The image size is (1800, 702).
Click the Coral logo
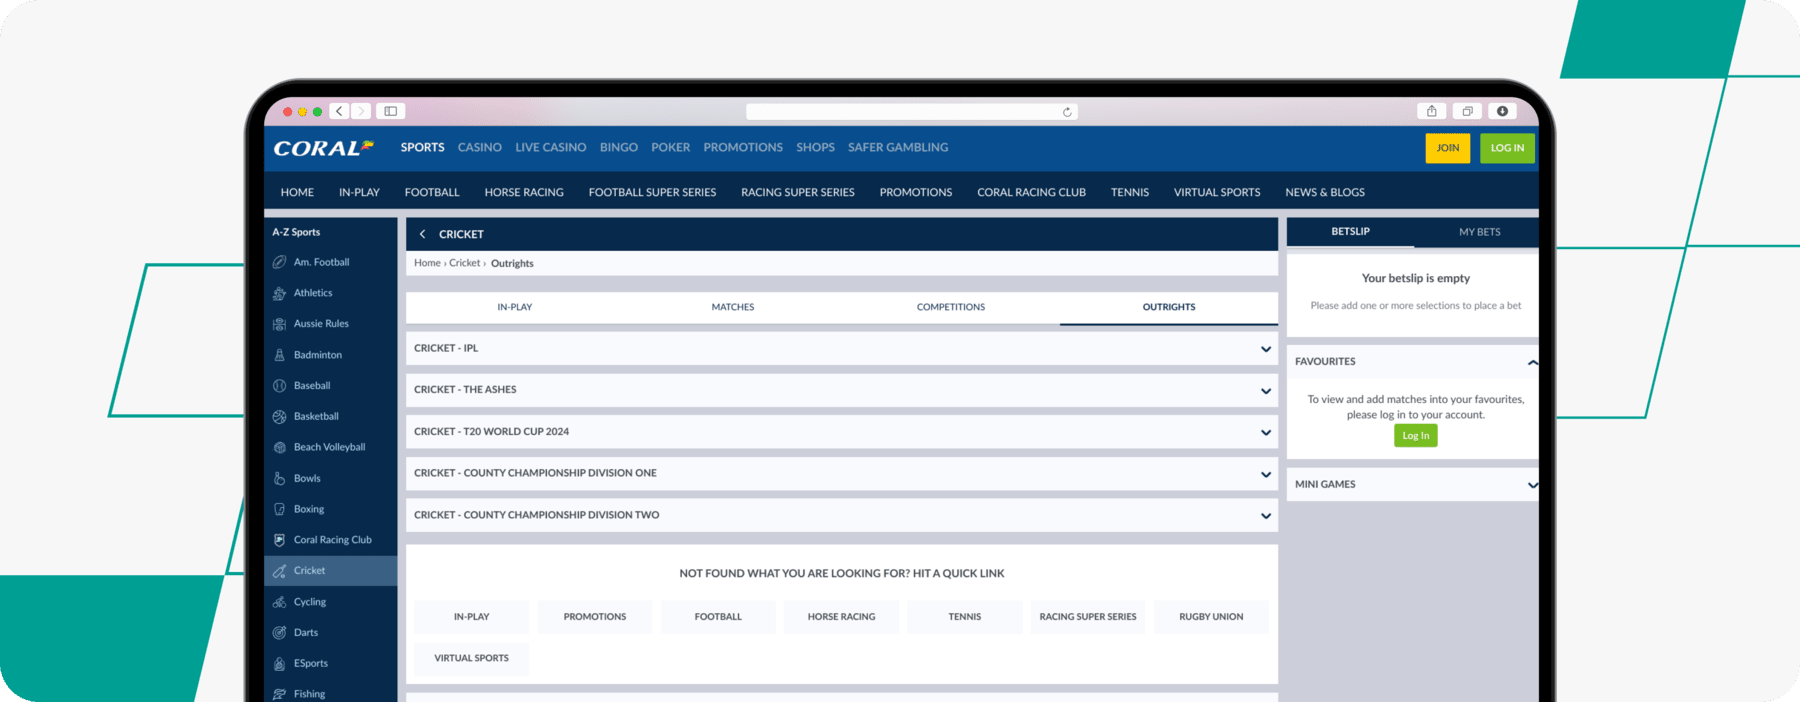323,148
